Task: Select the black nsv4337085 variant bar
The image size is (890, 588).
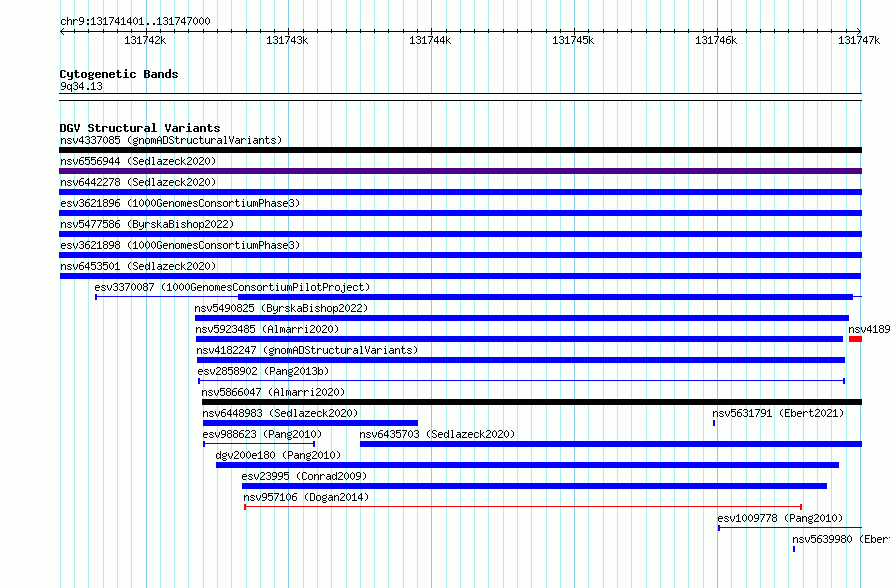Action: pos(460,150)
